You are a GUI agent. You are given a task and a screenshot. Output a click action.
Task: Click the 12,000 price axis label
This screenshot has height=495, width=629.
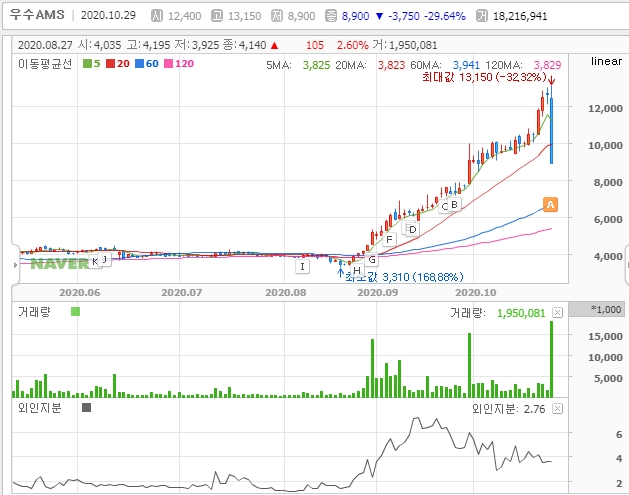605,108
